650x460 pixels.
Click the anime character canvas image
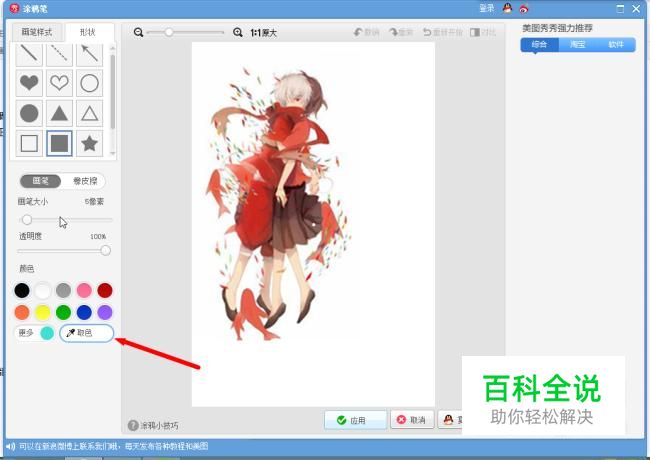coord(313,224)
